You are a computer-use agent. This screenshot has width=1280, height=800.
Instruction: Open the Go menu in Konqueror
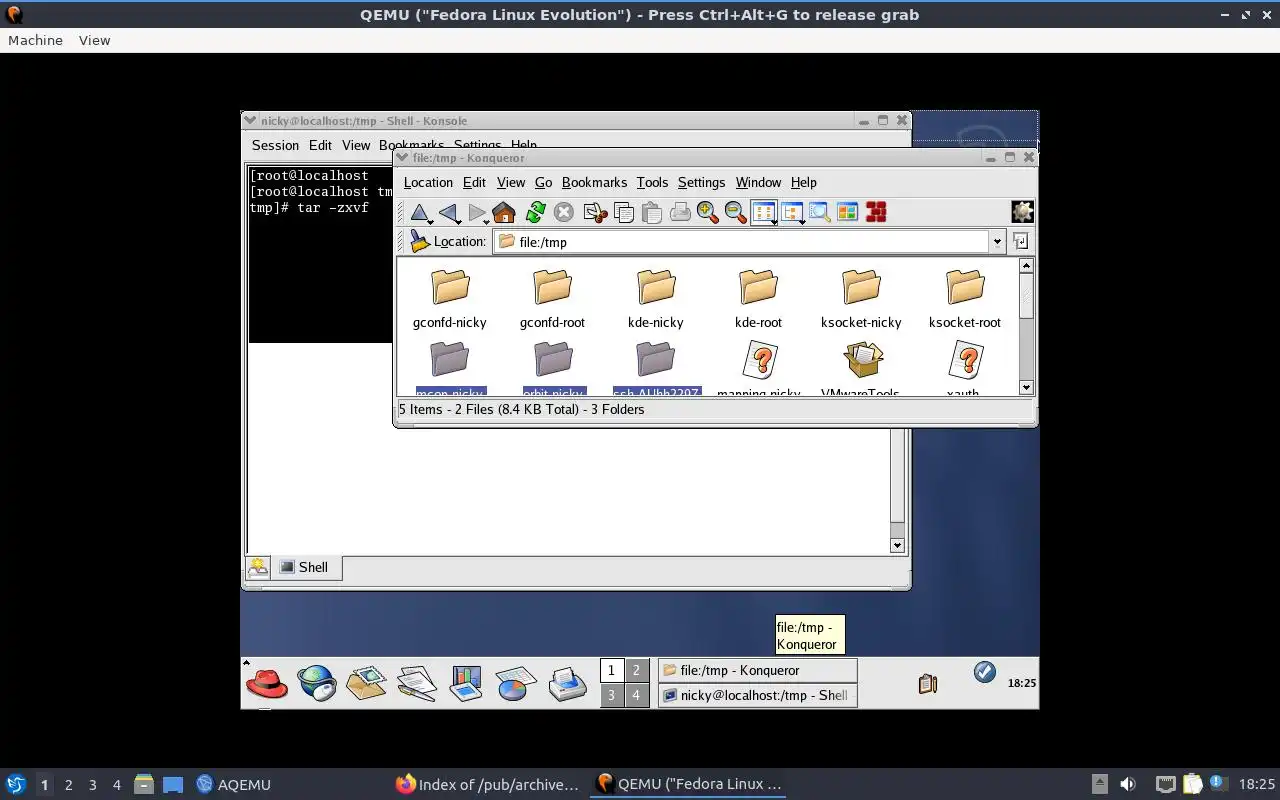543,182
